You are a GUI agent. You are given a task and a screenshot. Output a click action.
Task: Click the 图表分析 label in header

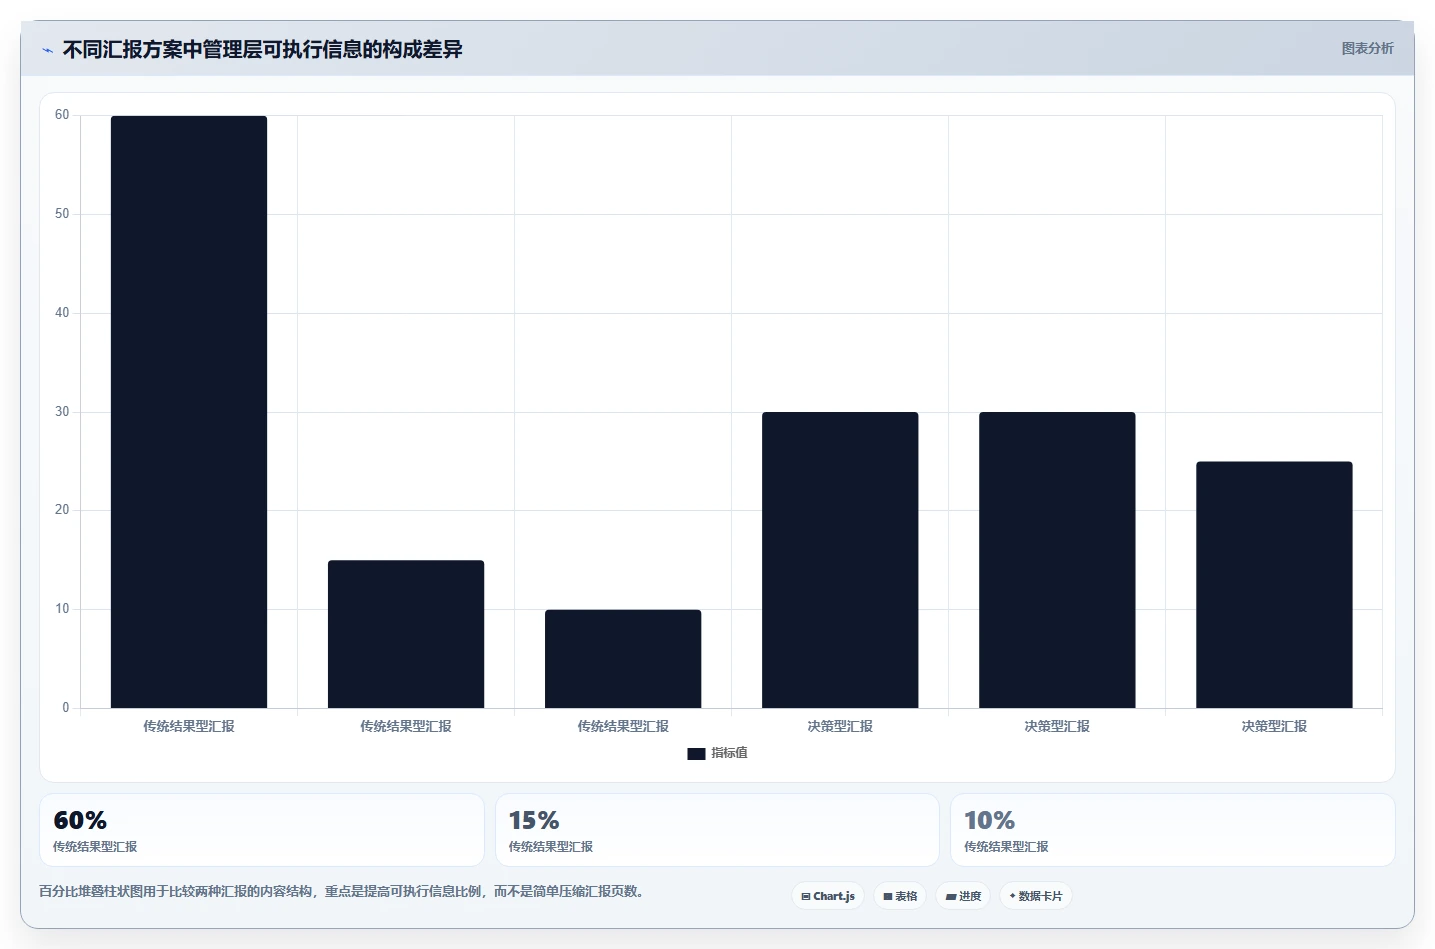coord(1367,48)
